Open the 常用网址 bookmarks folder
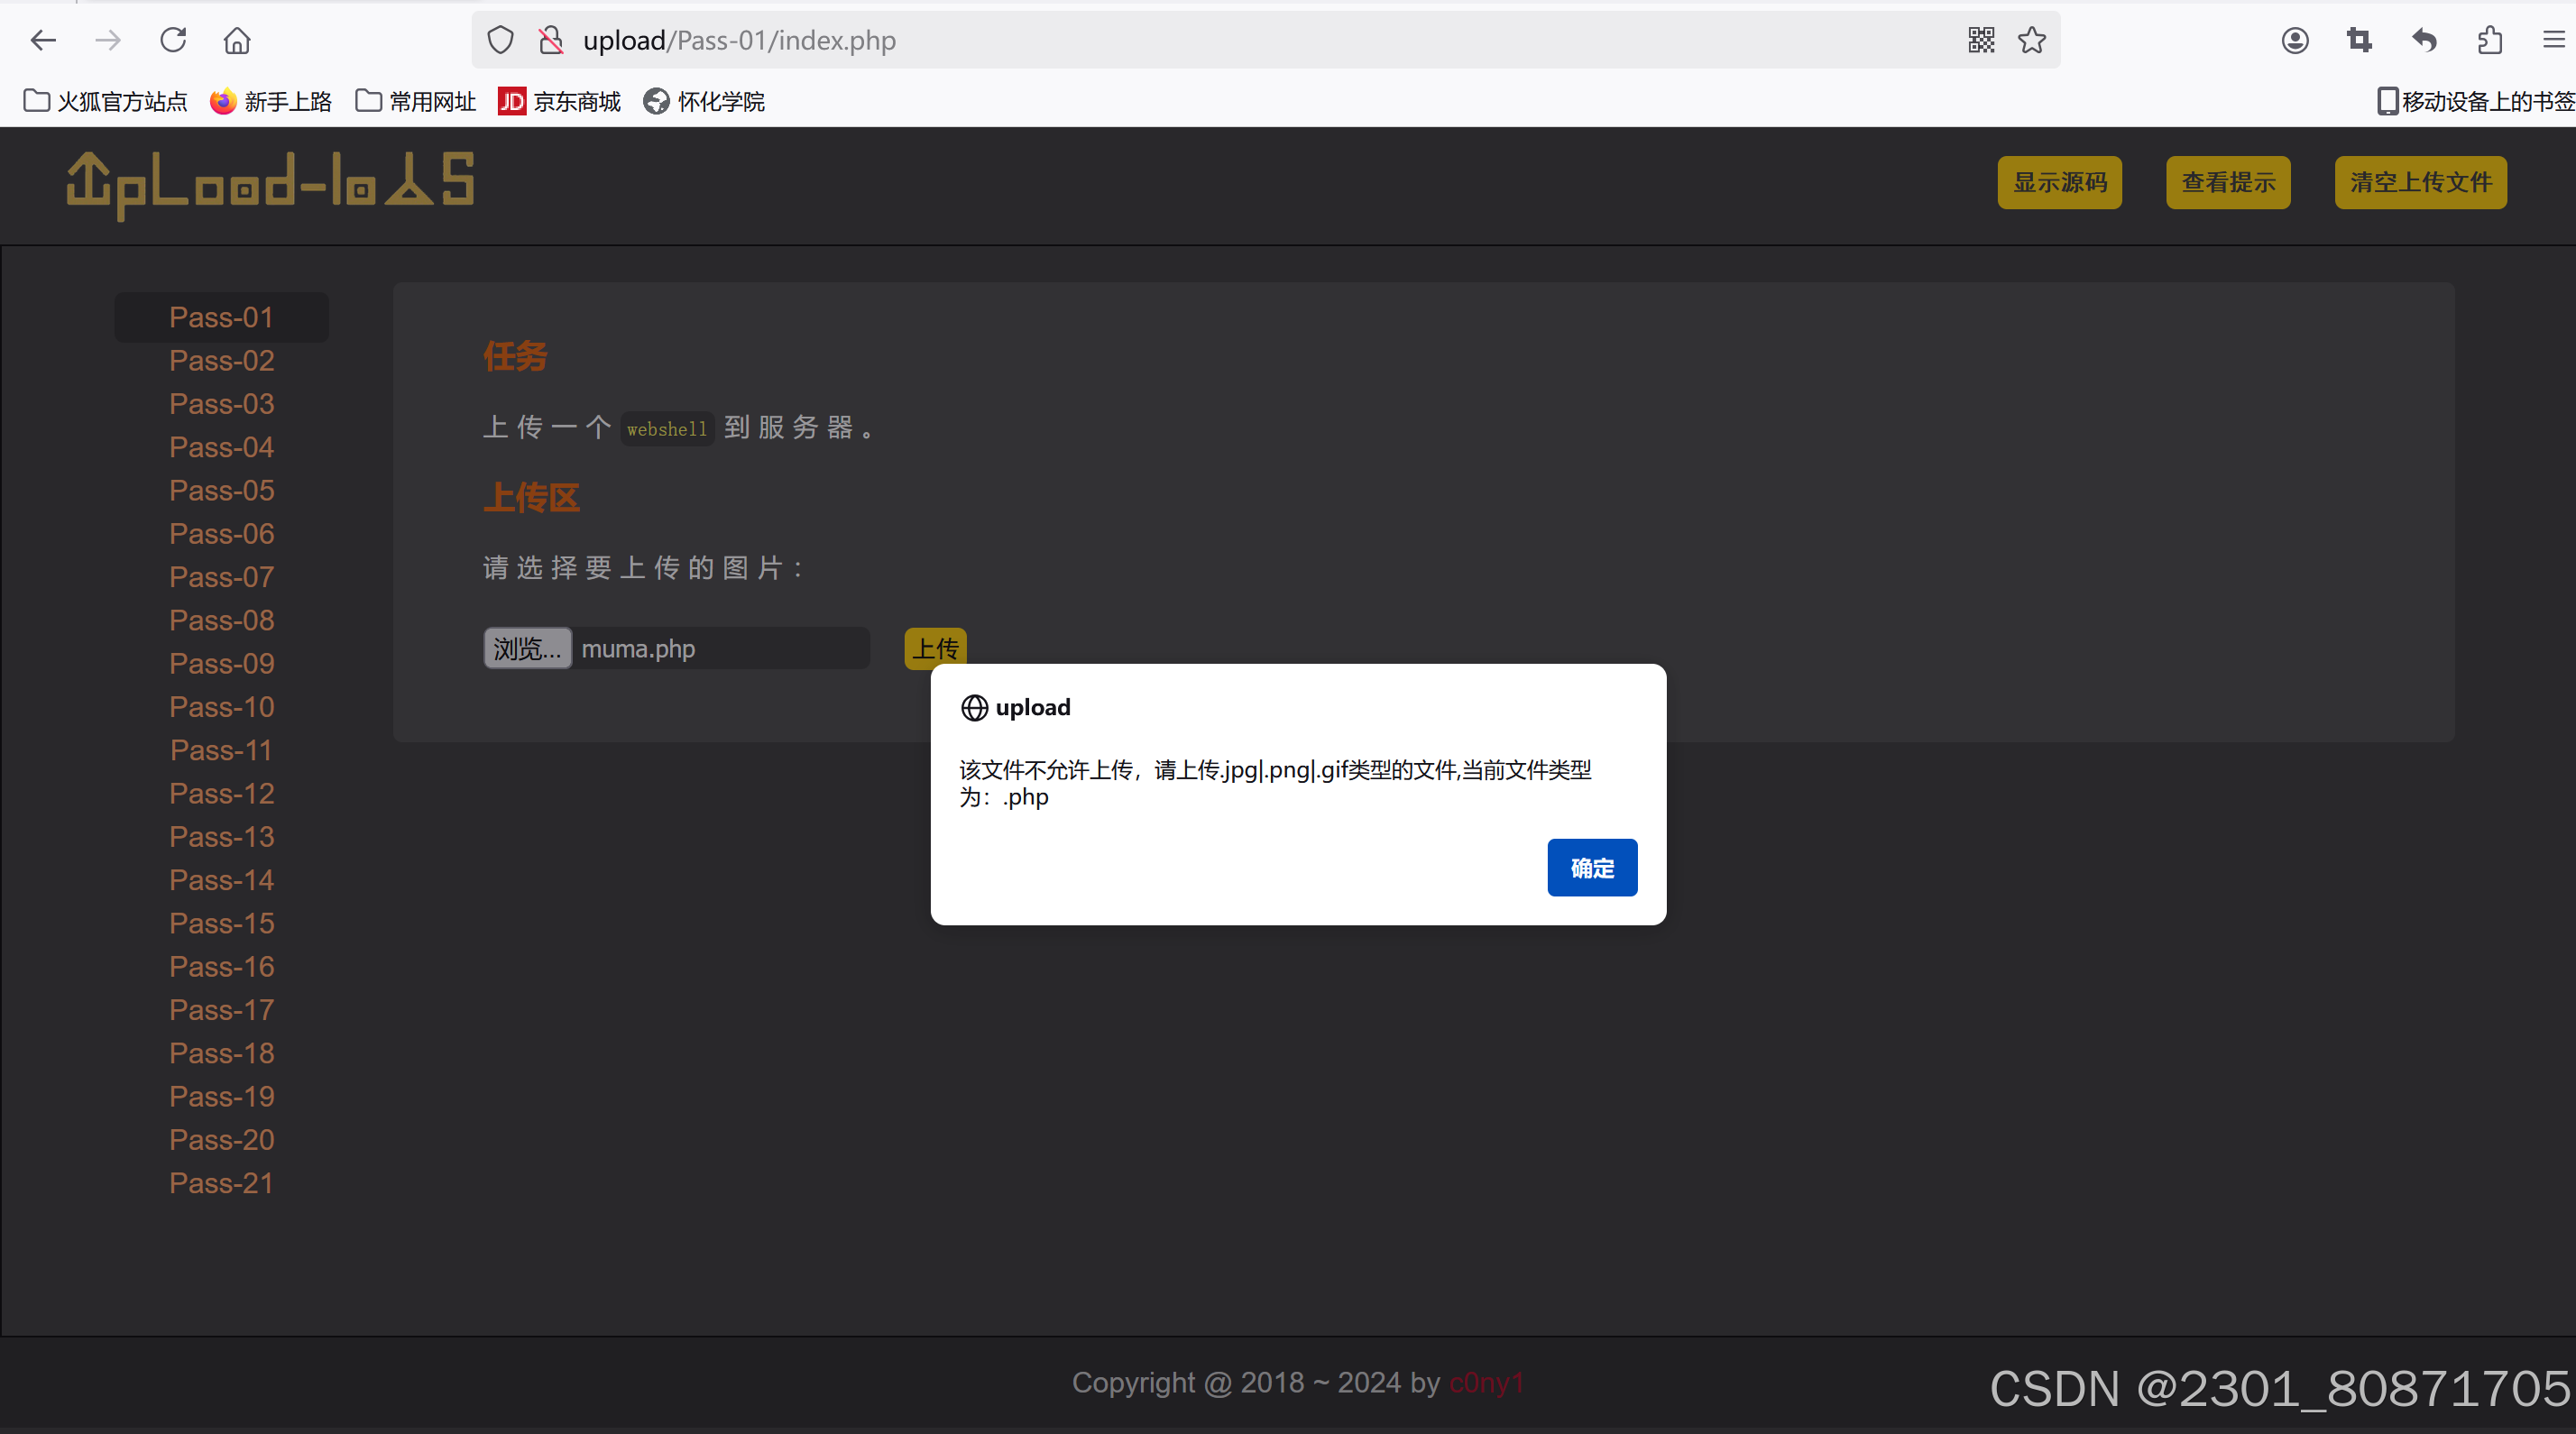 point(416,101)
